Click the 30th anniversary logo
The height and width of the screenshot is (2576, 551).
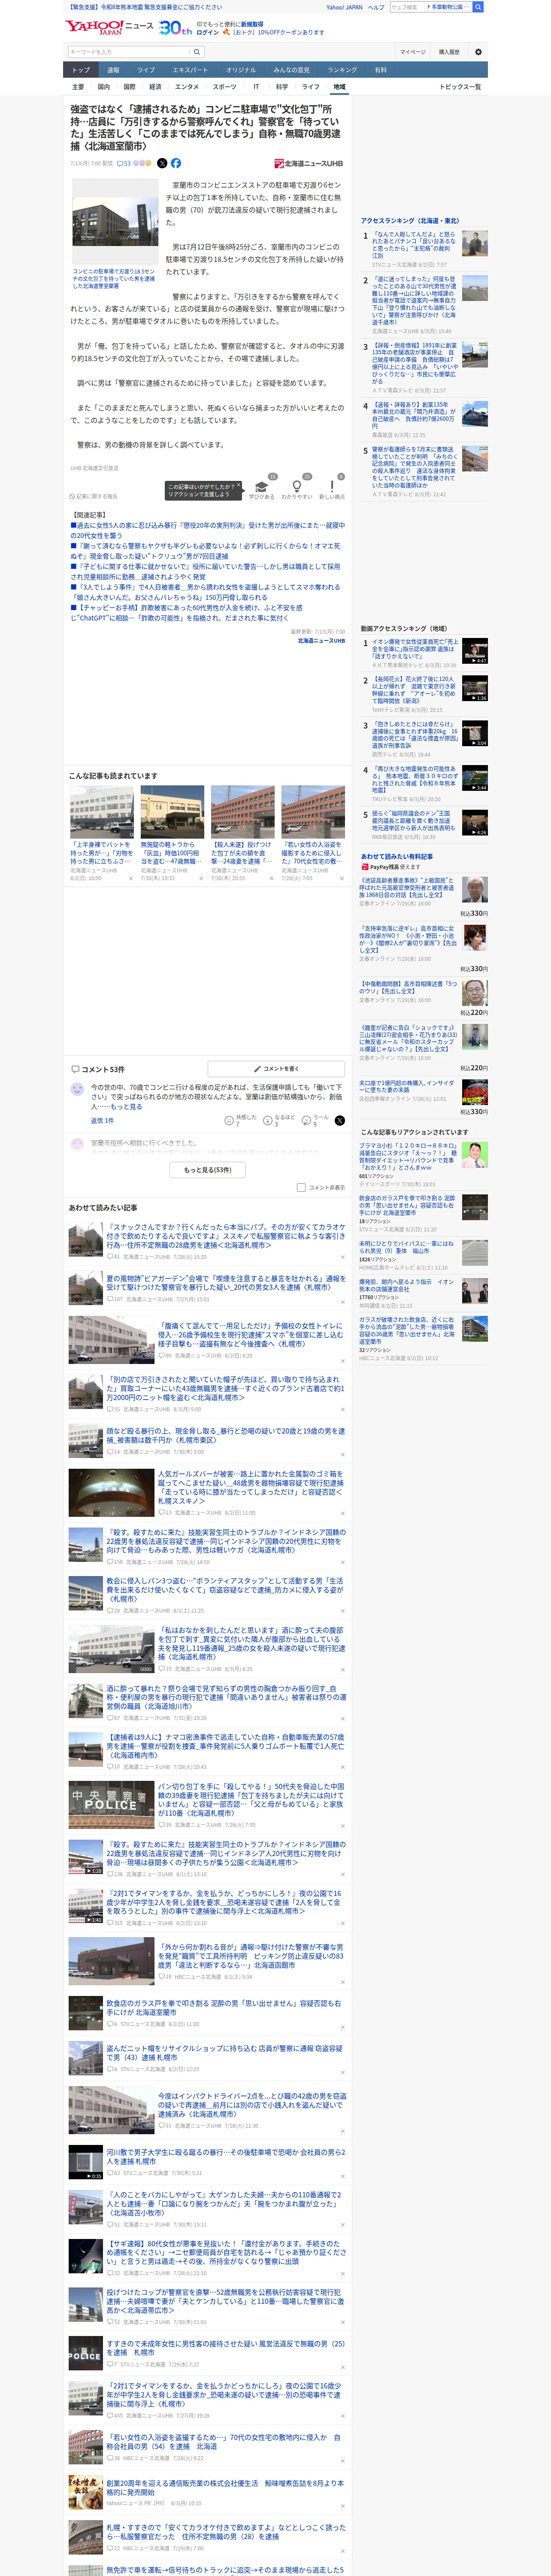pyautogui.click(x=175, y=28)
